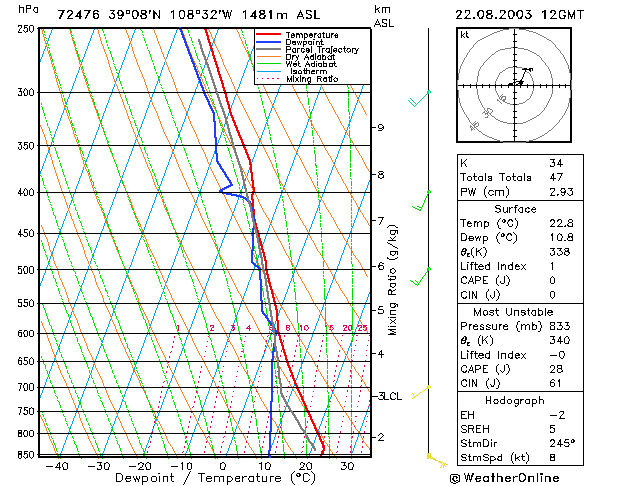Click the 9 km altitude label

point(380,128)
